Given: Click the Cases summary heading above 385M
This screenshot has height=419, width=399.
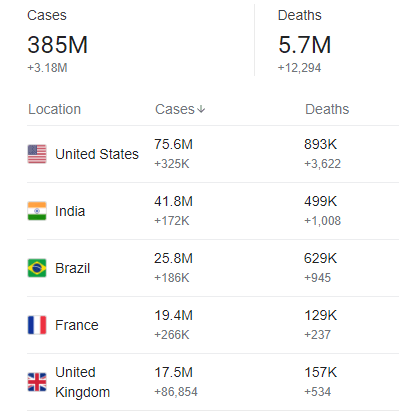Looking at the screenshot, I should click(x=47, y=15).
